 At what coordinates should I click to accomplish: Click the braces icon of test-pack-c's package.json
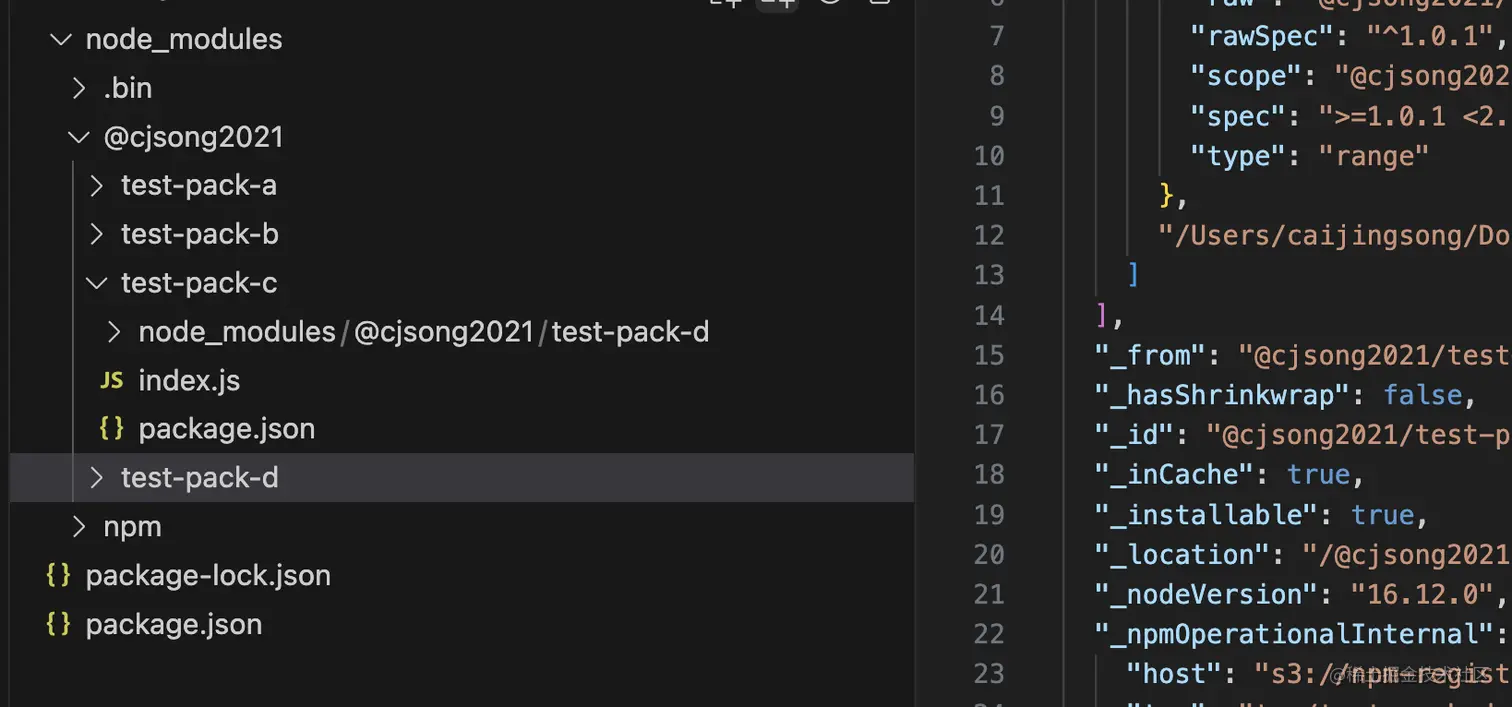[x=112, y=429]
